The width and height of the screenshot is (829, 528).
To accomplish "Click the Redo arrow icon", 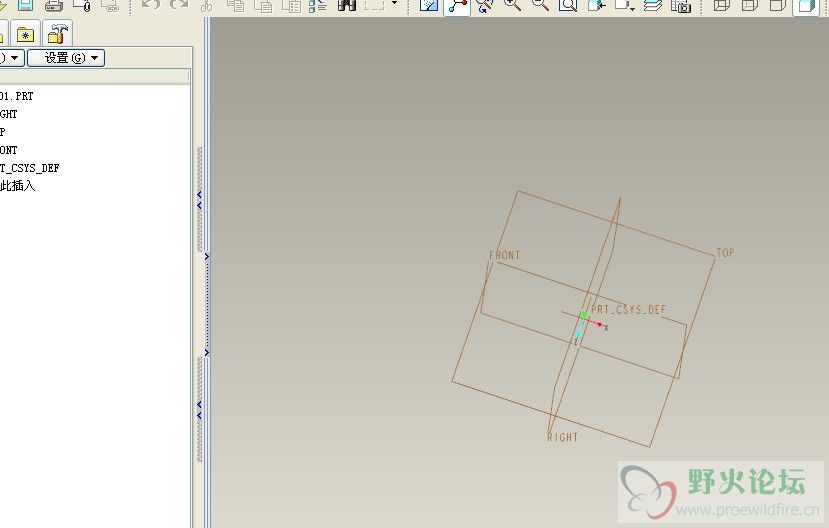I will pyautogui.click(x=179, y=5).
